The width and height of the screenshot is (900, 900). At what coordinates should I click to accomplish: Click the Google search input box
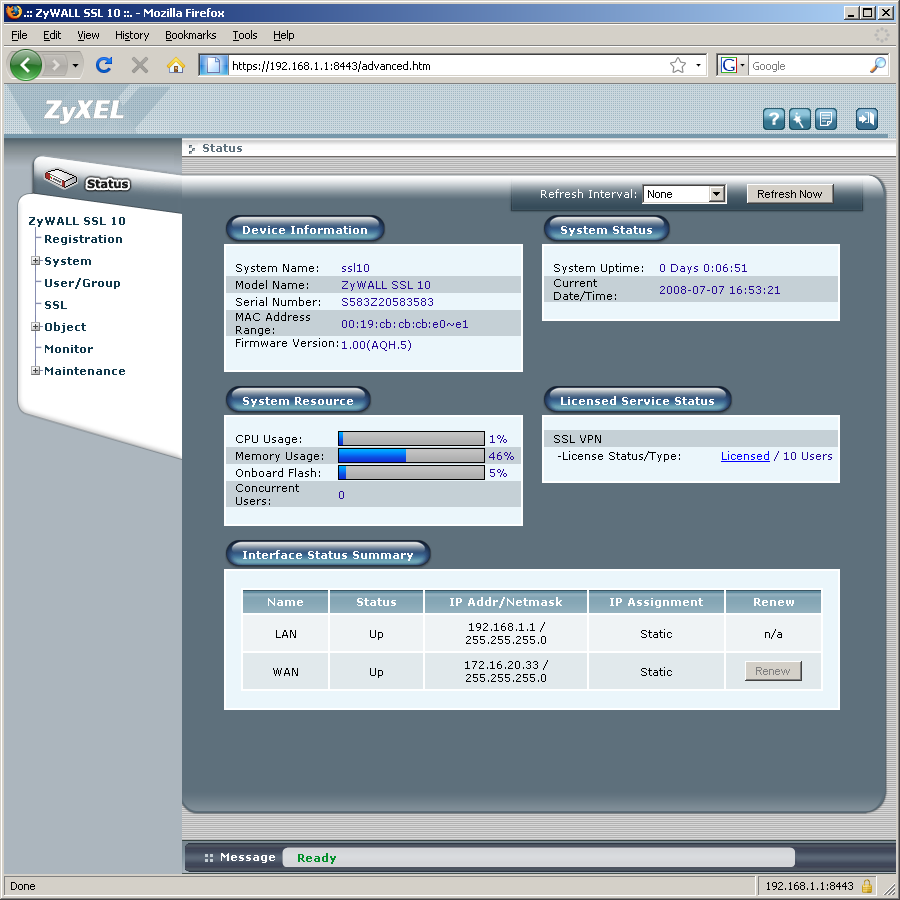[x=808, y=65]
